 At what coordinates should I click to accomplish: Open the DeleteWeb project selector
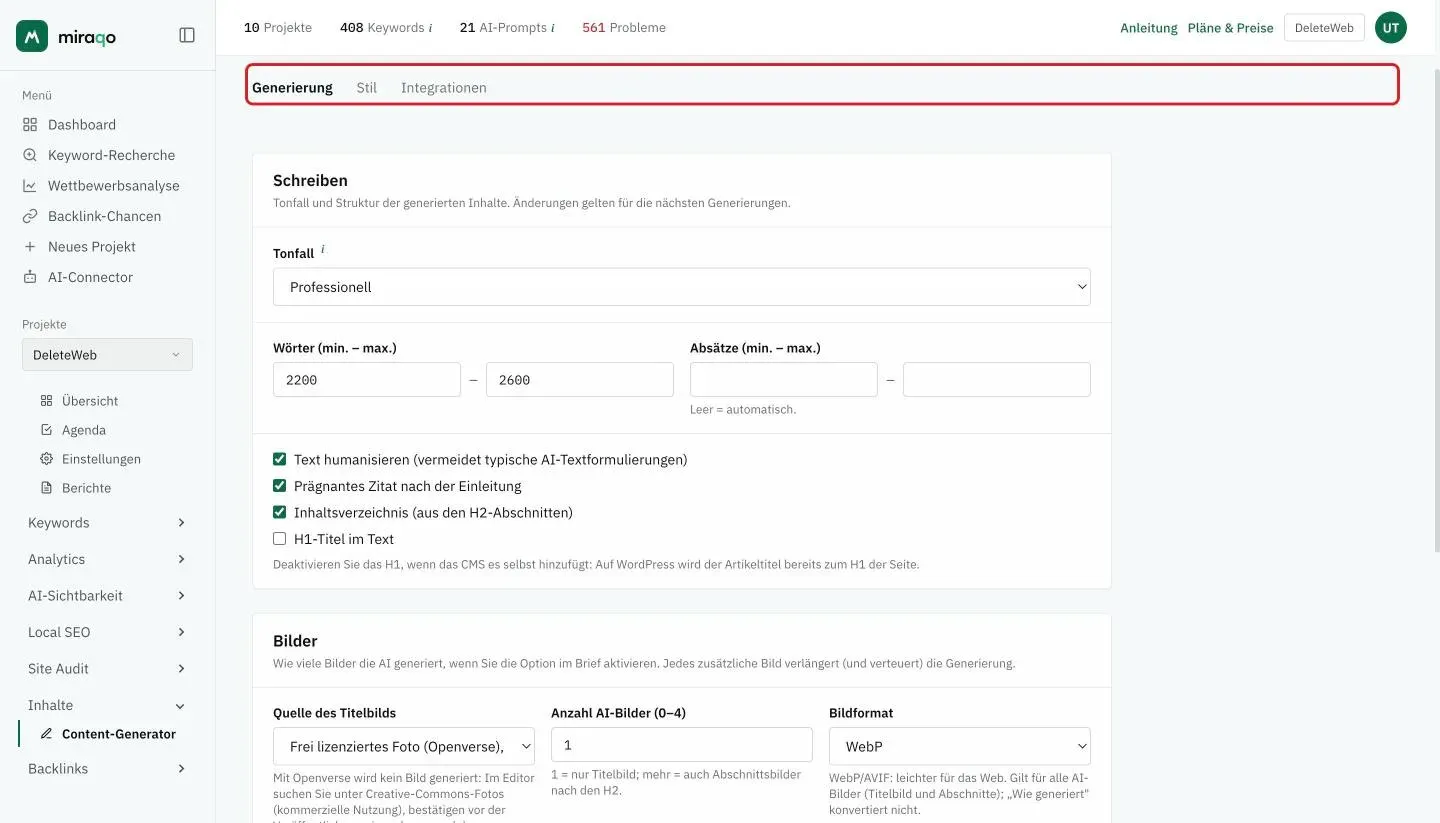click(x=107, y=355)
